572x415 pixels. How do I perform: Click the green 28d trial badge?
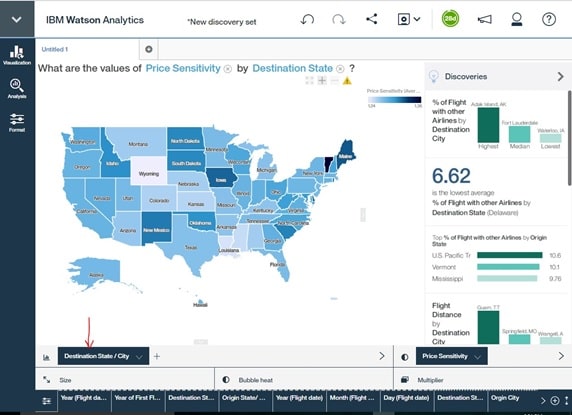(450, 19)
